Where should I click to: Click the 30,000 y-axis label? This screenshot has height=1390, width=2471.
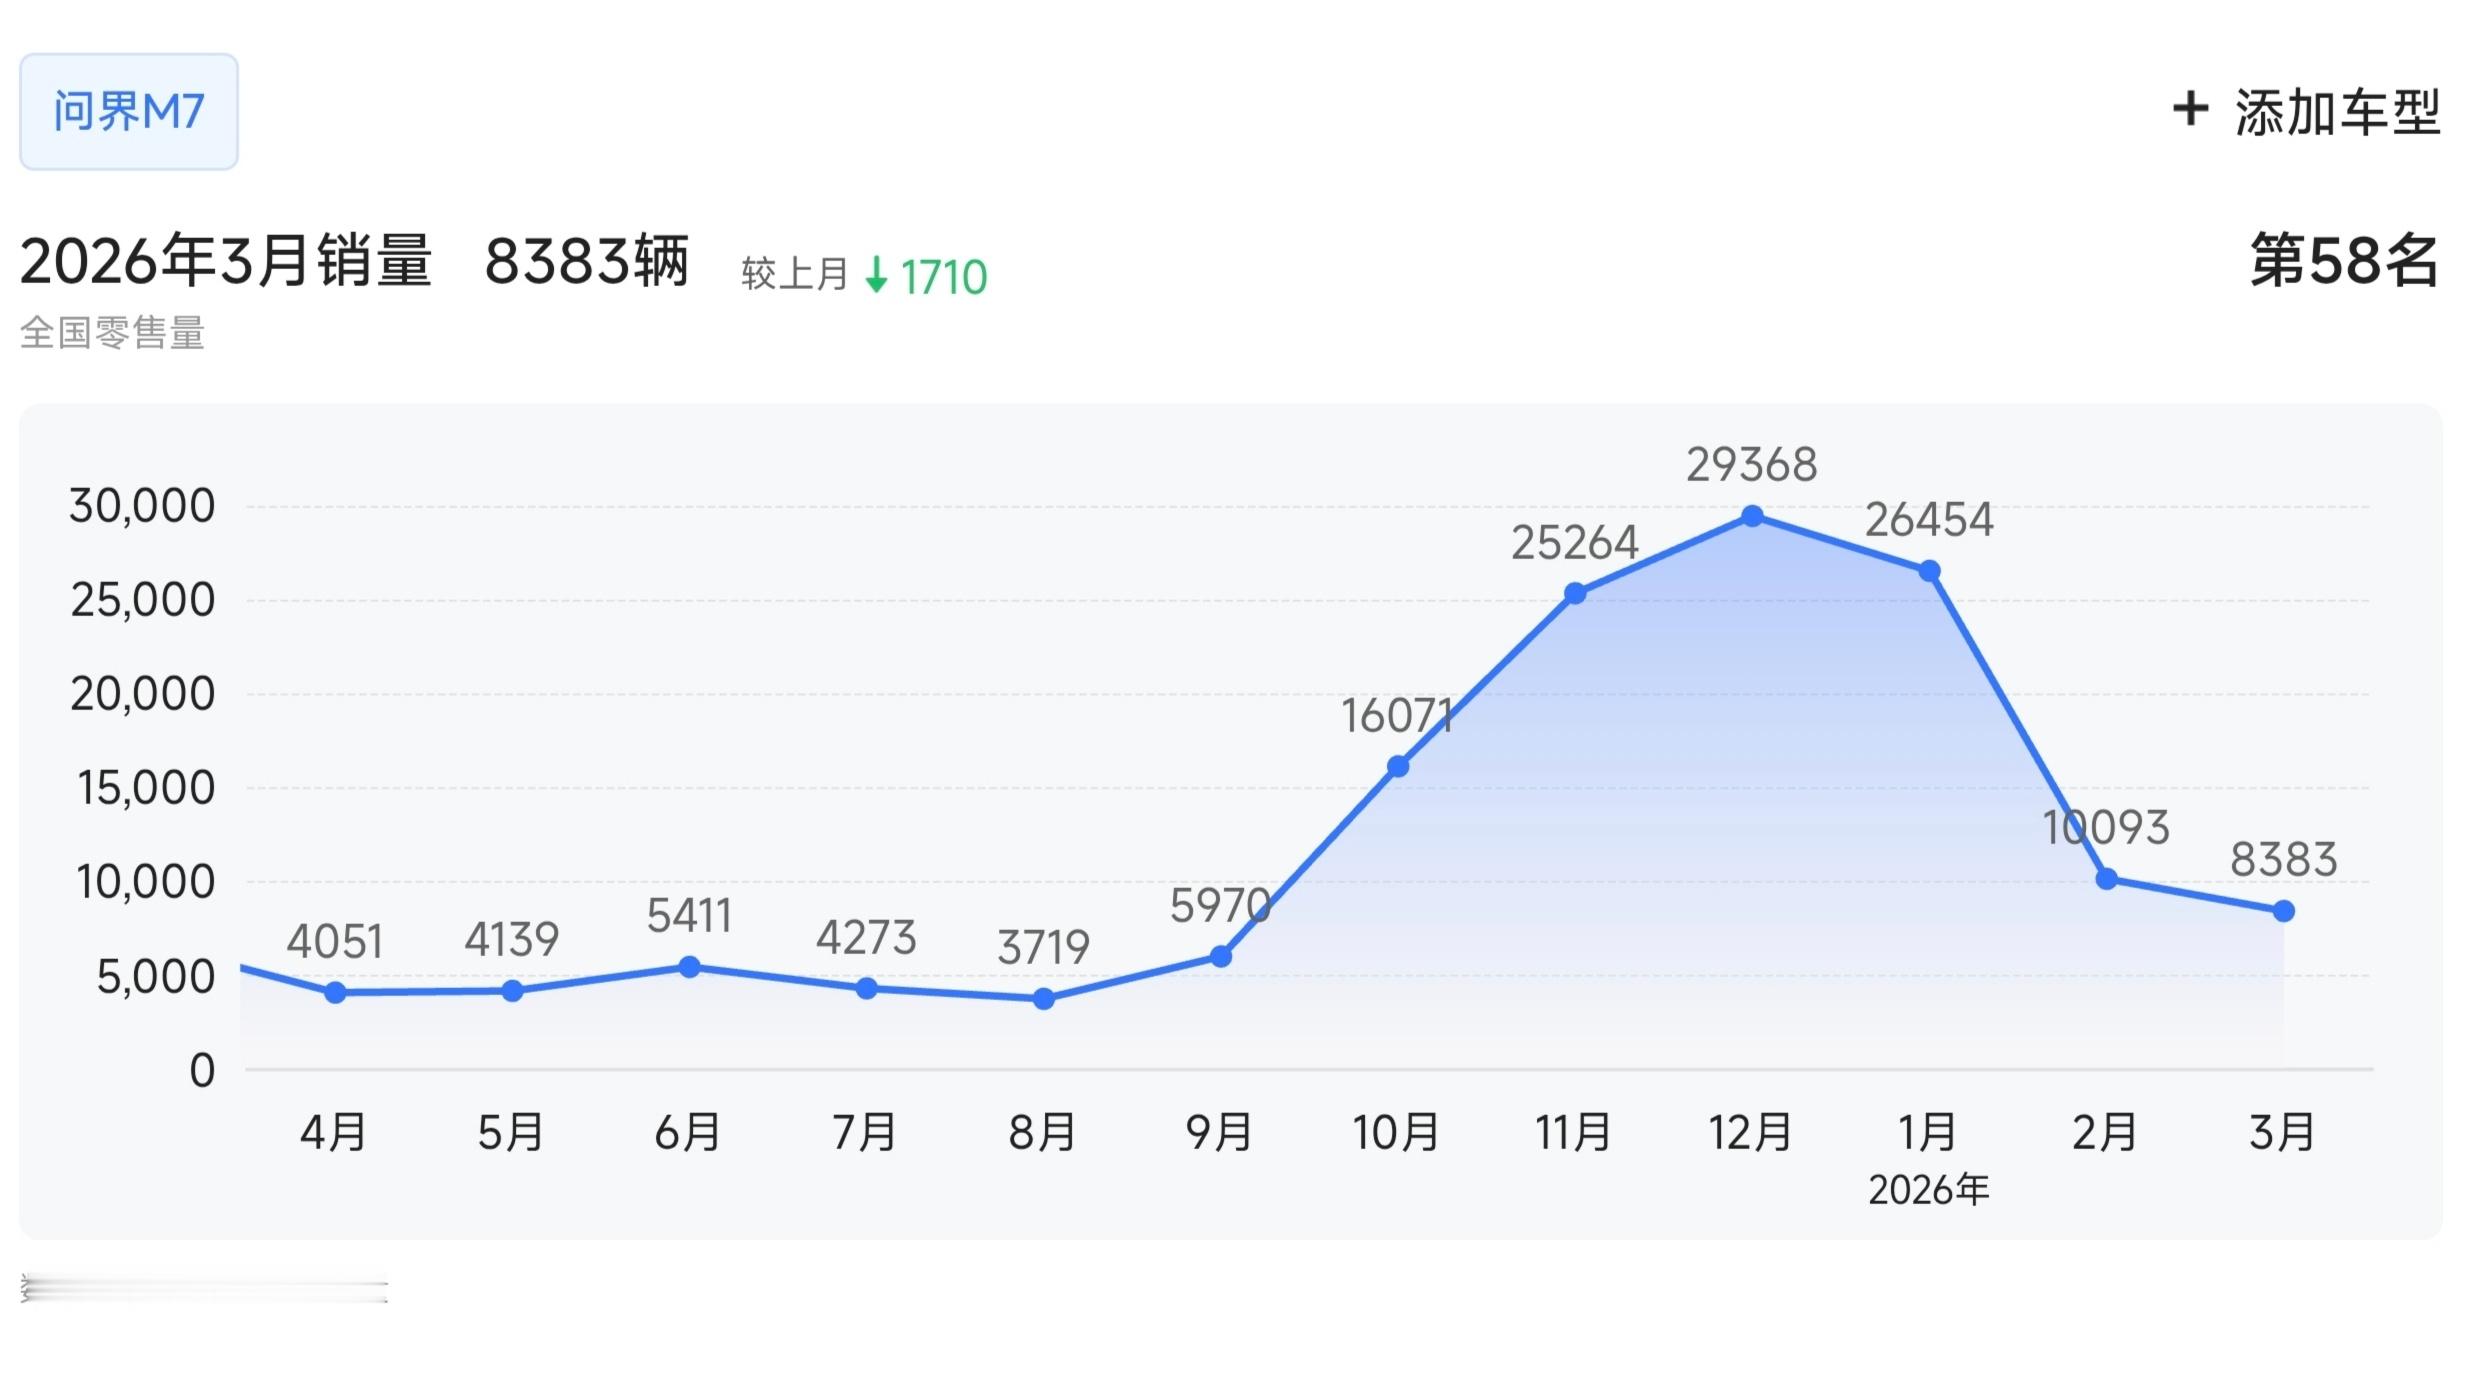(x=142, y=507)
